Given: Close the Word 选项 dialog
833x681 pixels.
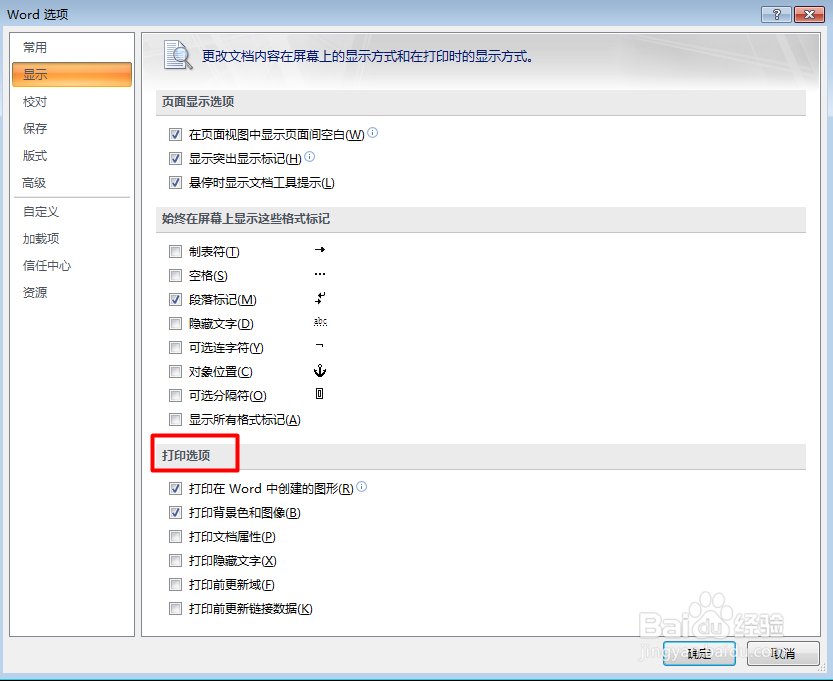Looking at the screenshot, I should point(809,14).
